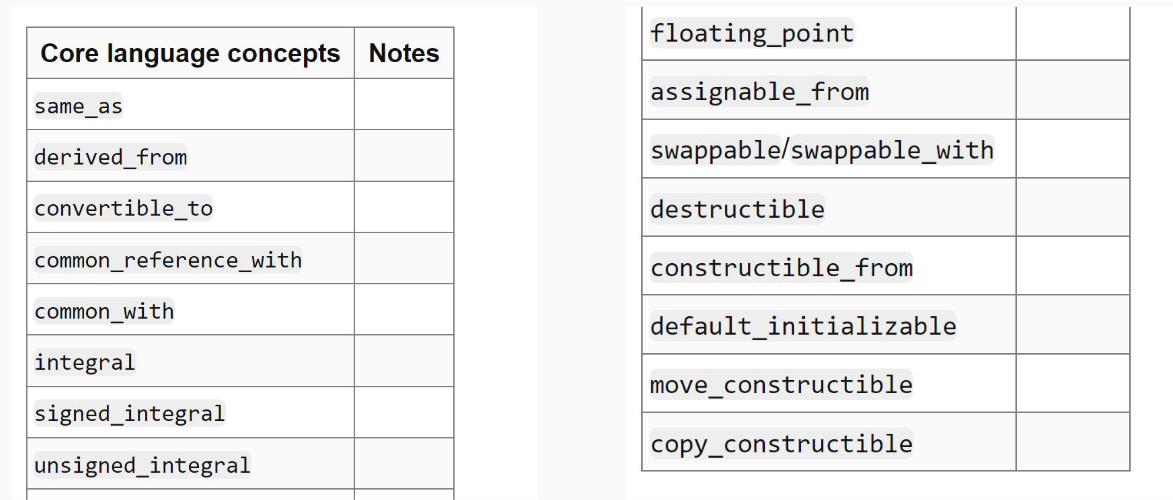Select the destructible concept

737,208
